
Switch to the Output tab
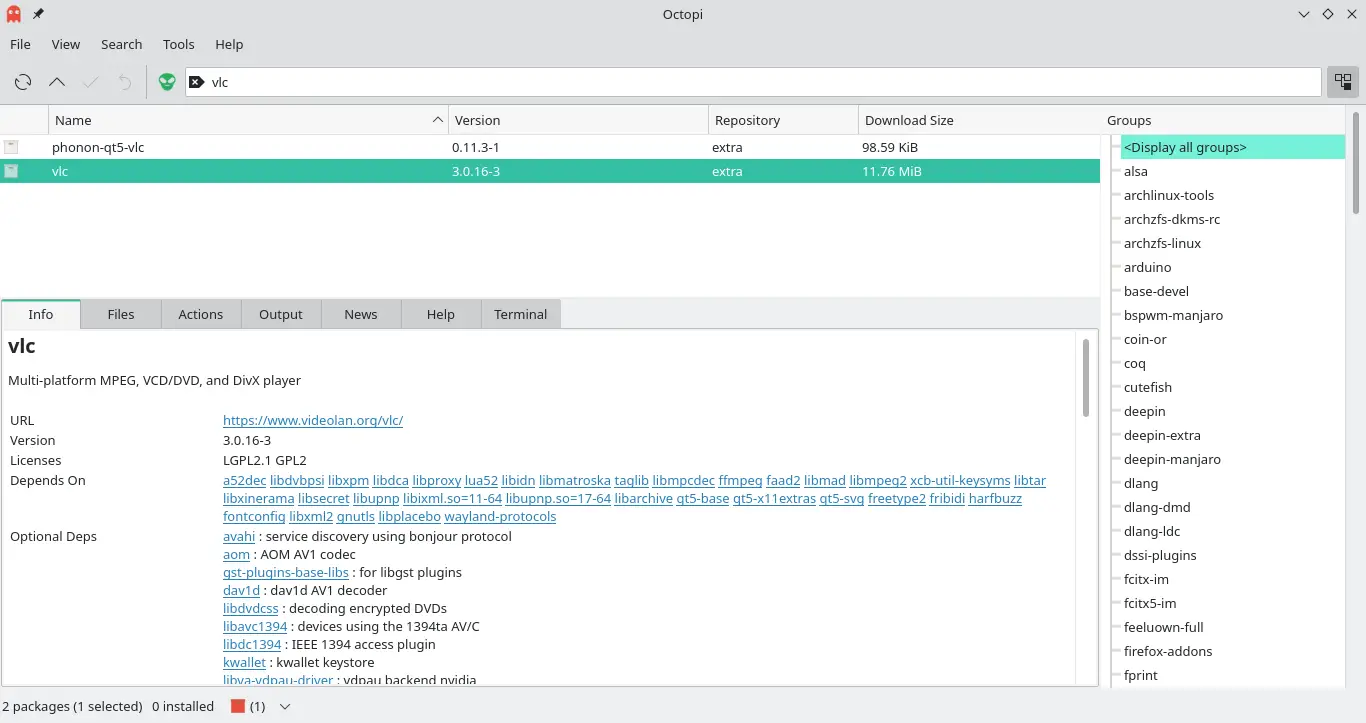point(281,314)
